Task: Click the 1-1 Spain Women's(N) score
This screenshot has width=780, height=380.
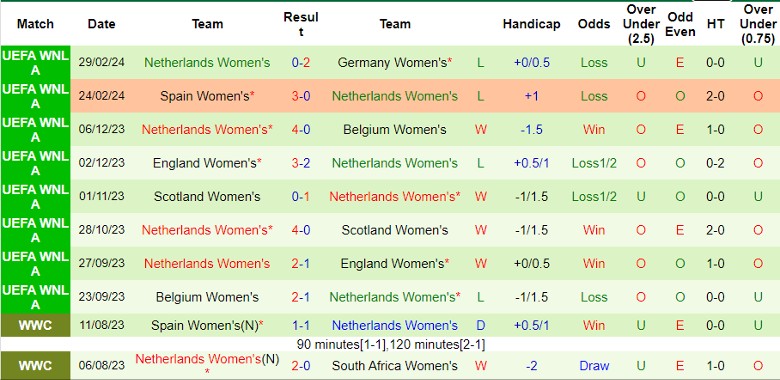Action: [301, 325]
